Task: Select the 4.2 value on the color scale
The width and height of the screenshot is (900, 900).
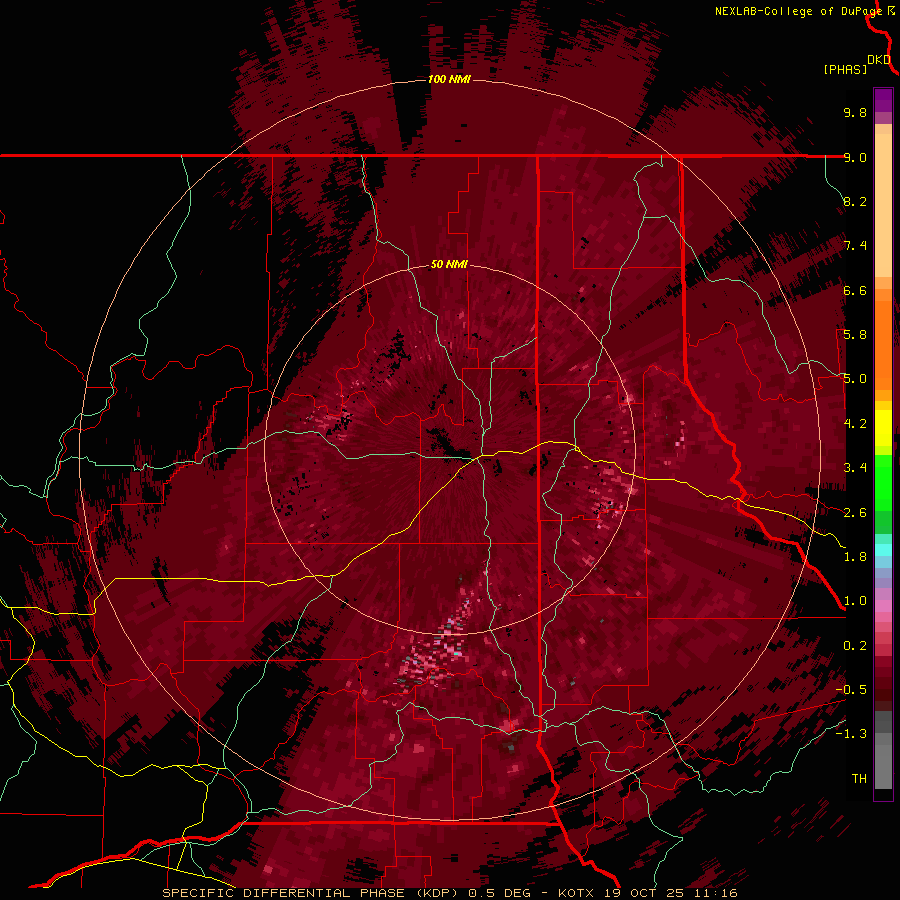Action: [x=855, y=424]
